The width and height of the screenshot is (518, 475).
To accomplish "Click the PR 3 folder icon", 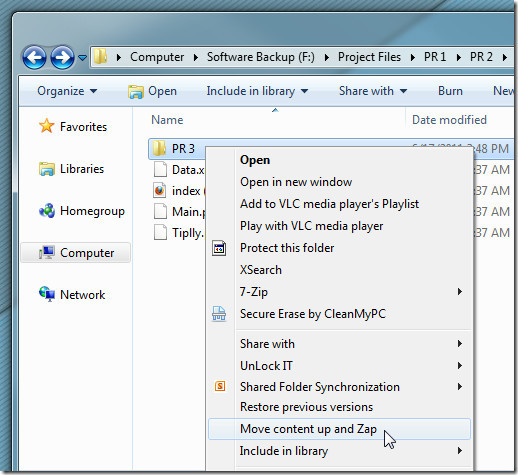I will (159, 148).
